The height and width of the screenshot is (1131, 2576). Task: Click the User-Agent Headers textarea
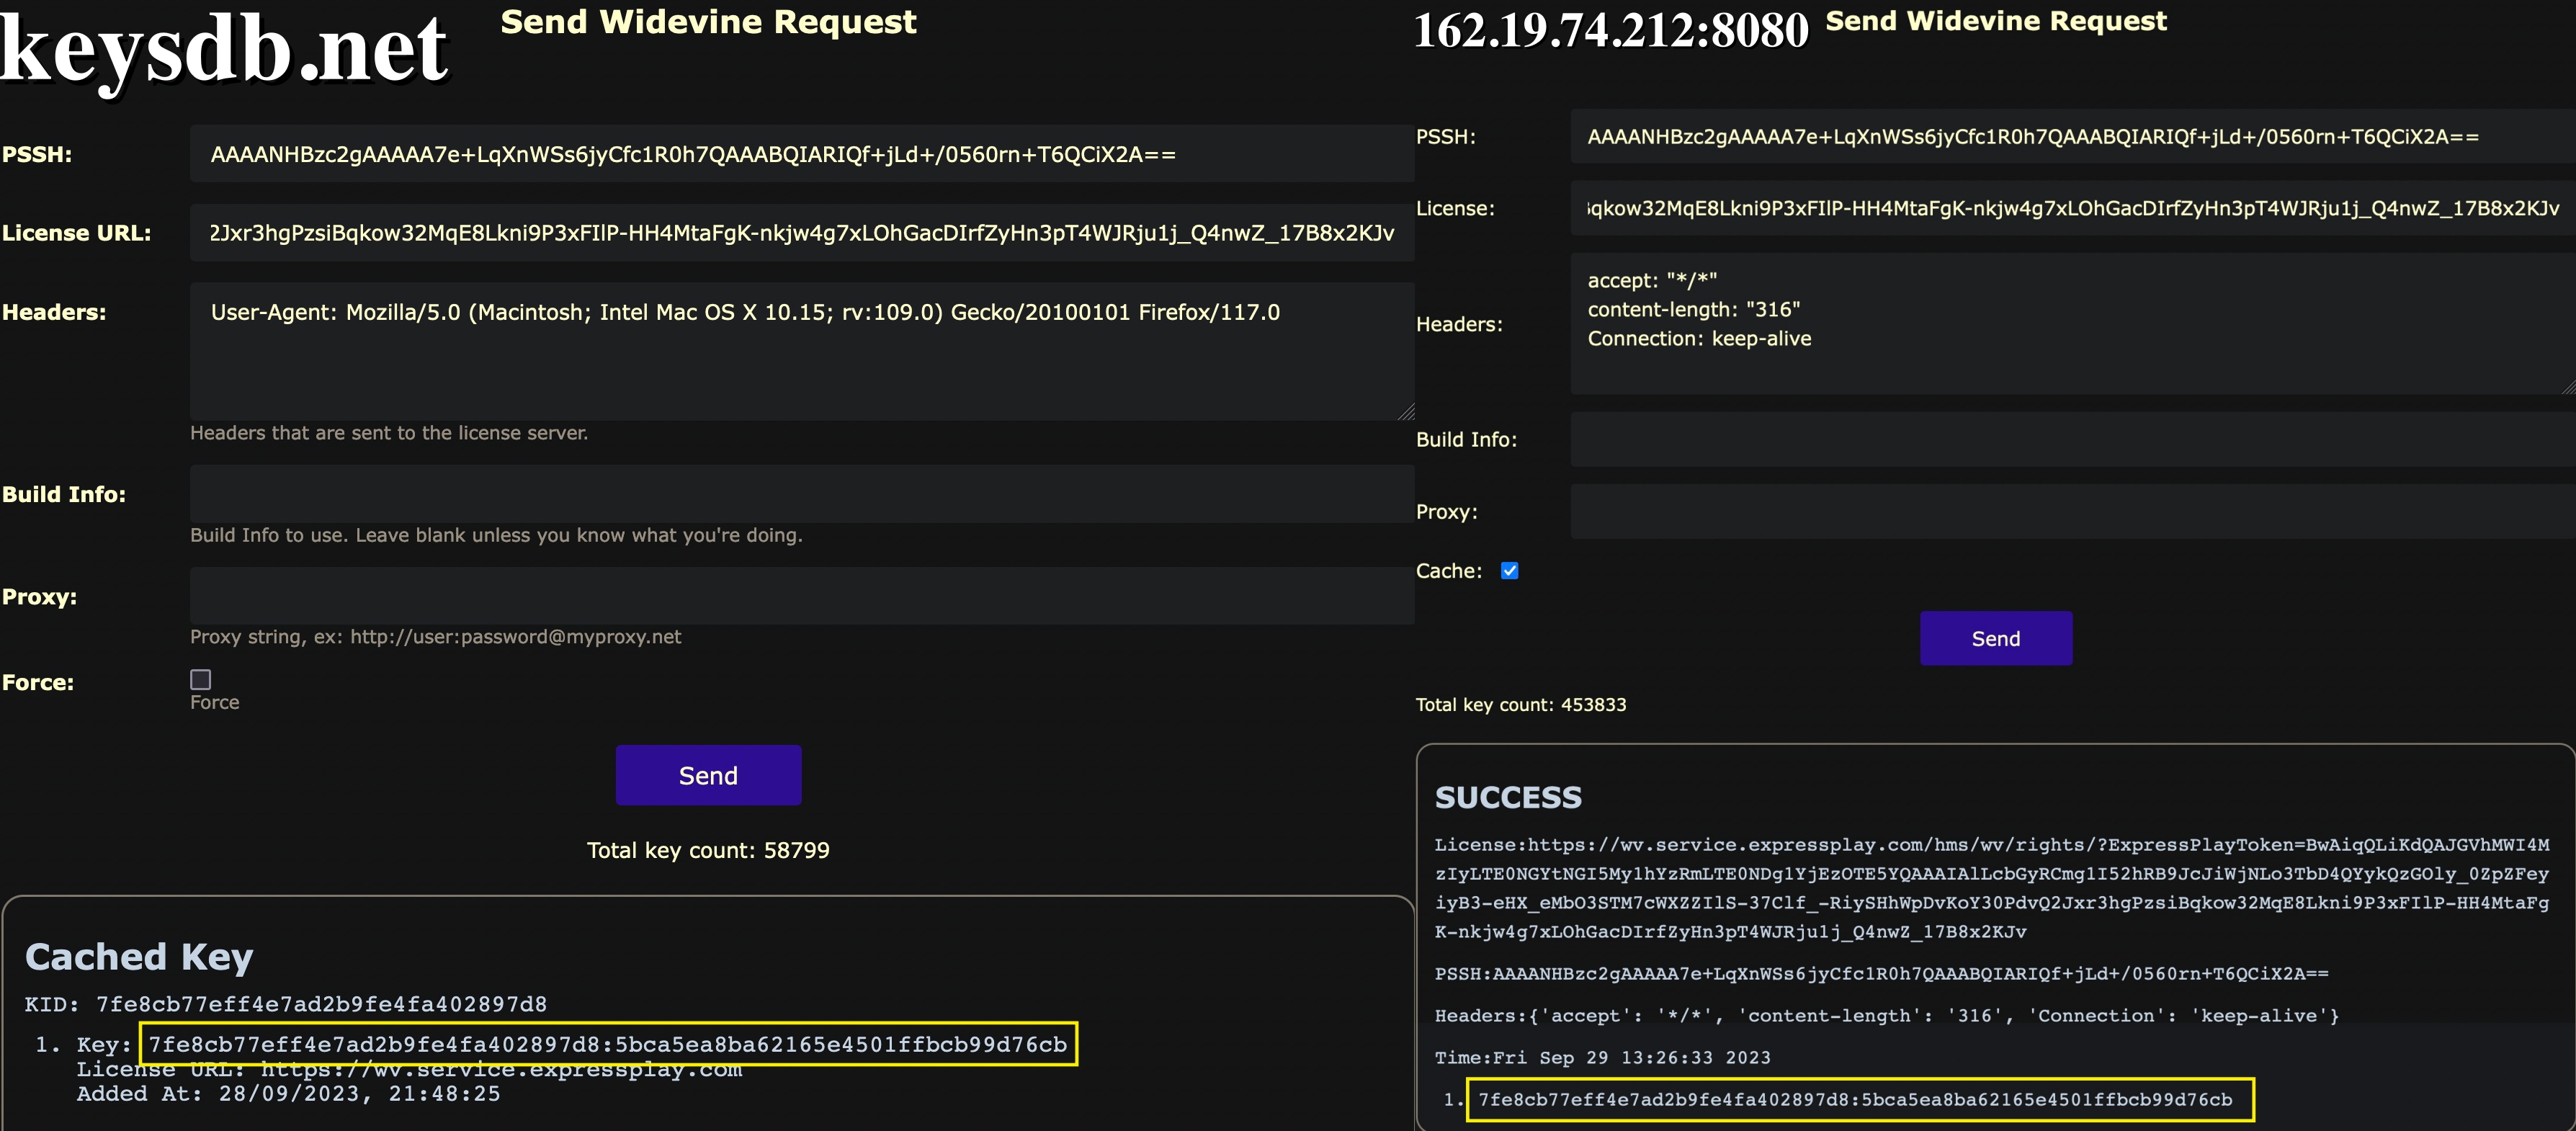pyautogui.click(x=800, y=350)
